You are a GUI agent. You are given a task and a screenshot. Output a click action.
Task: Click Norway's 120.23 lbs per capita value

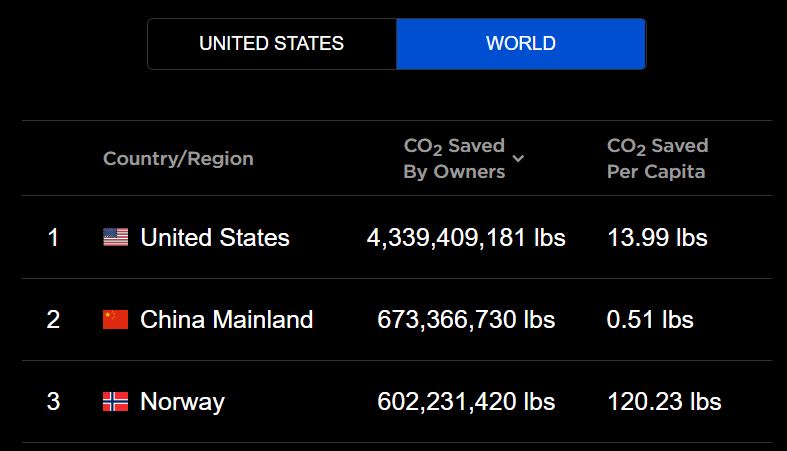664,401
